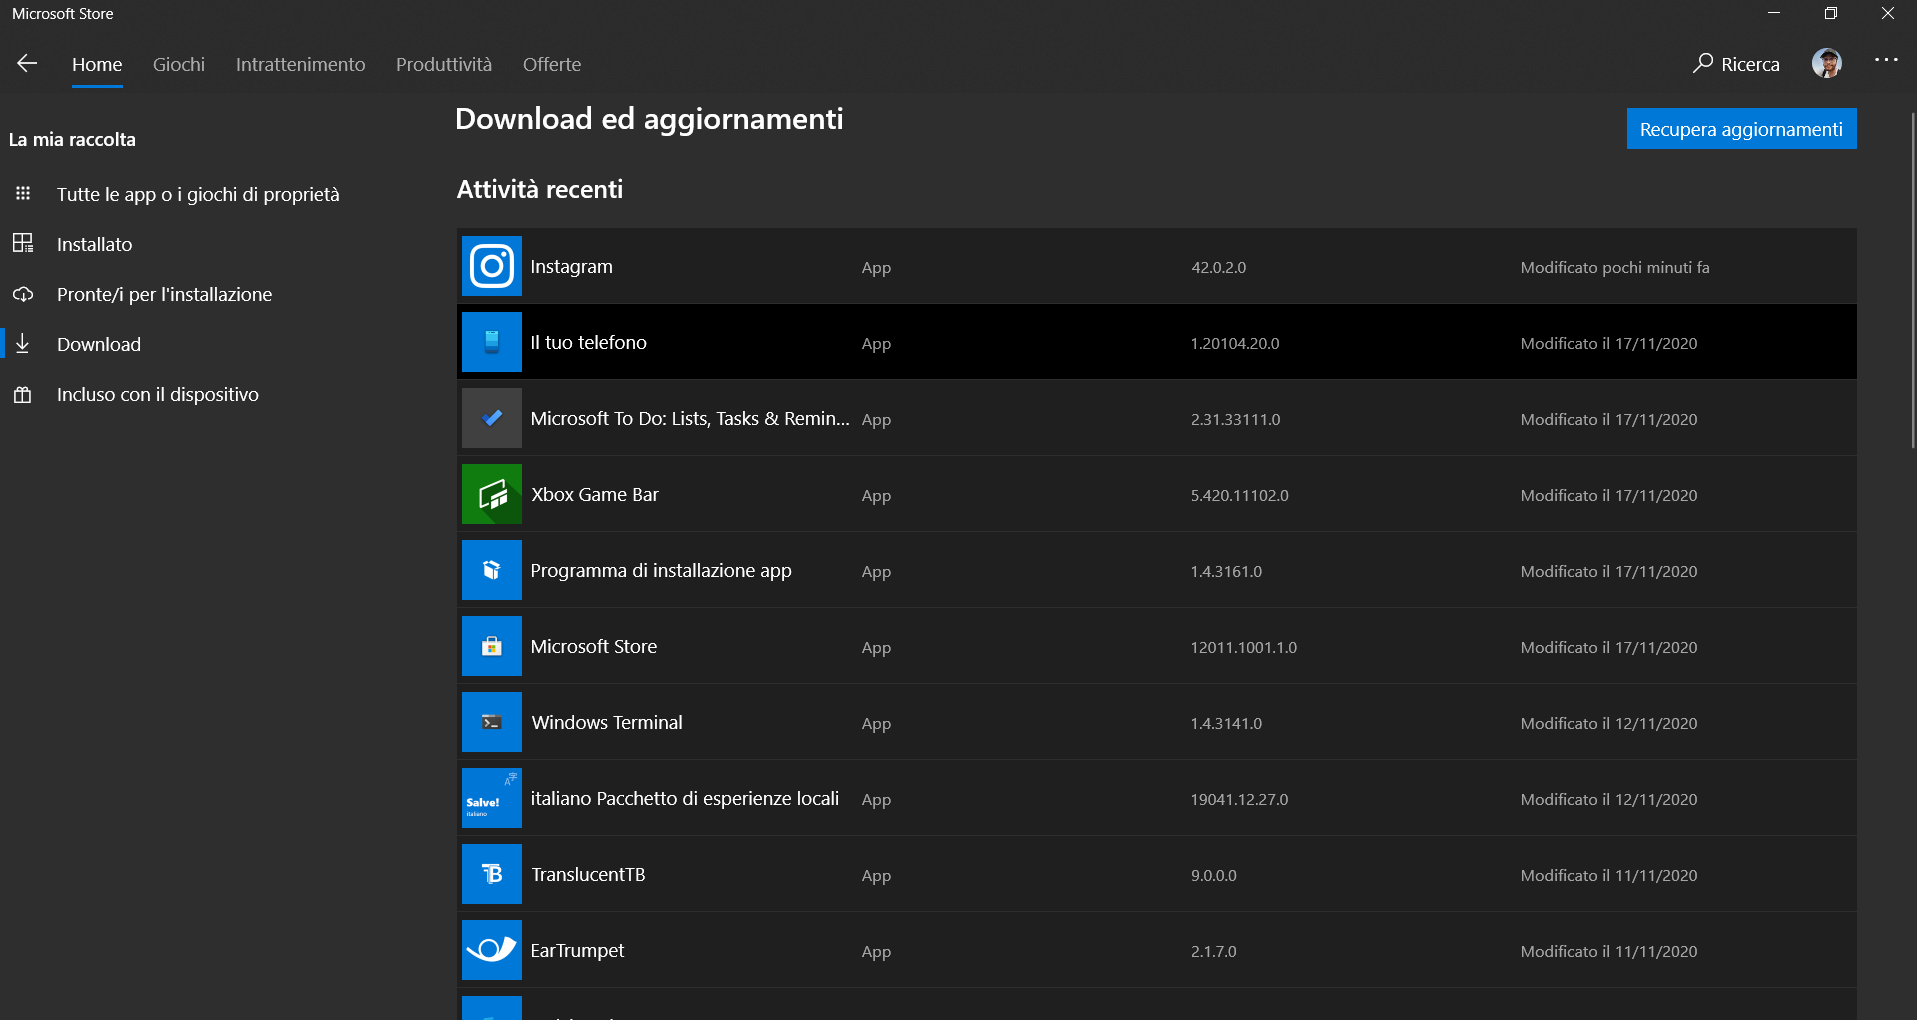Viewport: 1917px width, 1020px height.
Task: Select 'Pronte/i per l'installazione'
Action: click(x=164, y=294)
